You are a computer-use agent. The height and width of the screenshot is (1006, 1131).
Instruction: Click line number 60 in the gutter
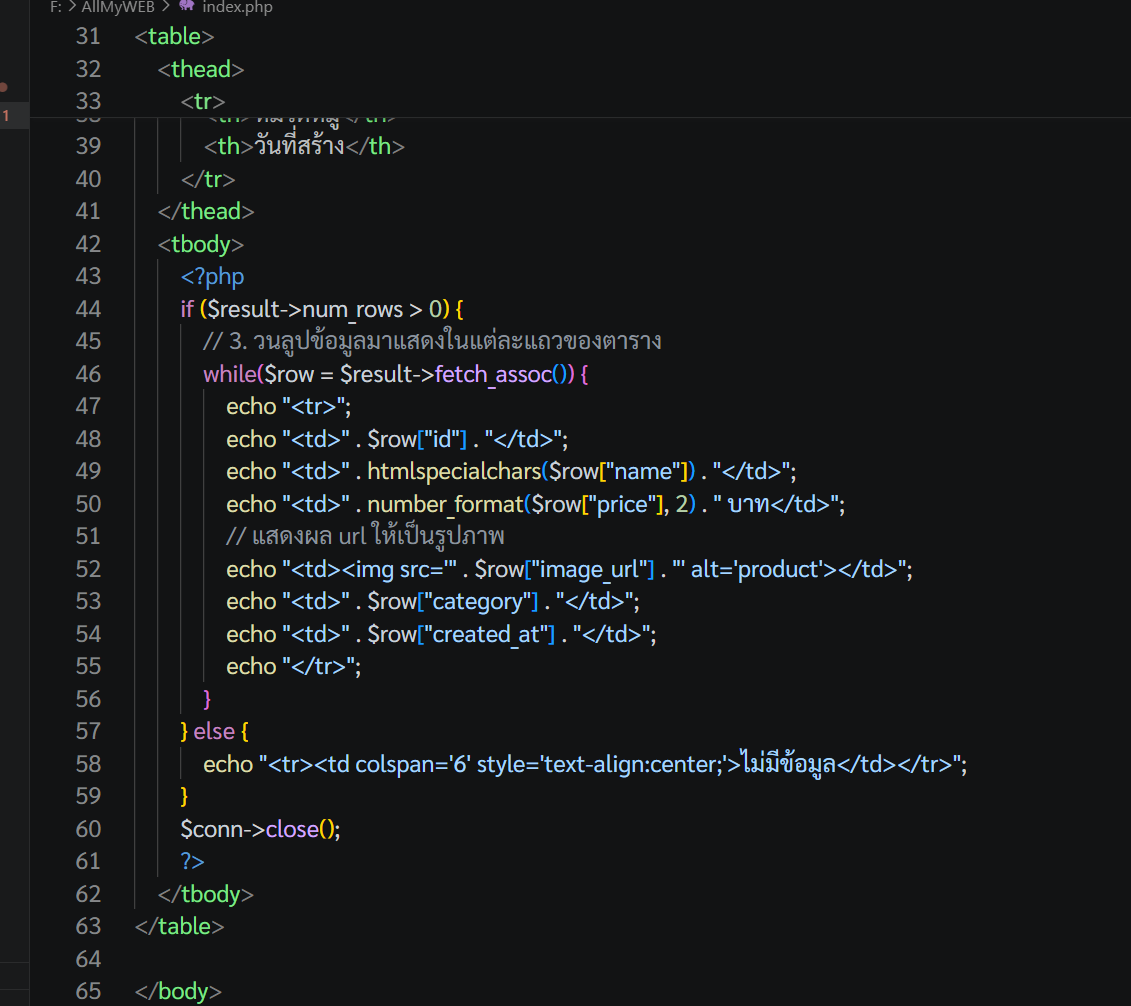click(88, 829)
